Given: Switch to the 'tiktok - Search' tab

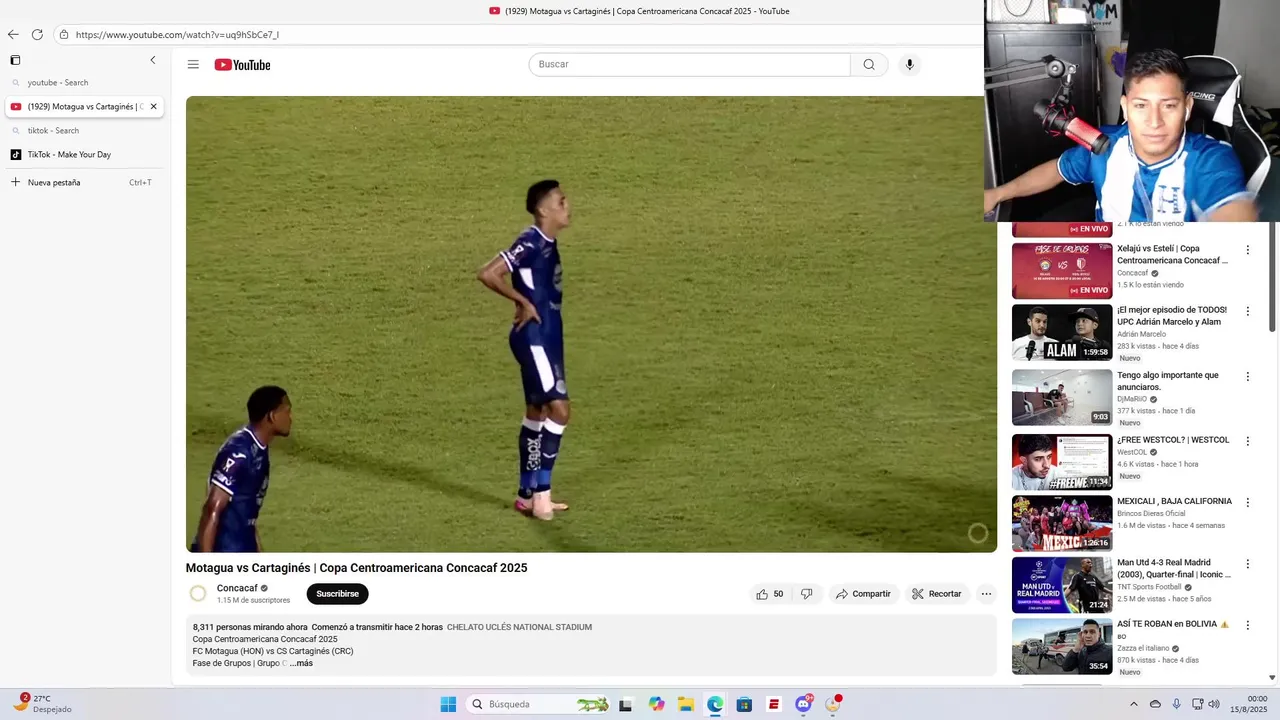Looking at the screenshot, I should 85,130.
